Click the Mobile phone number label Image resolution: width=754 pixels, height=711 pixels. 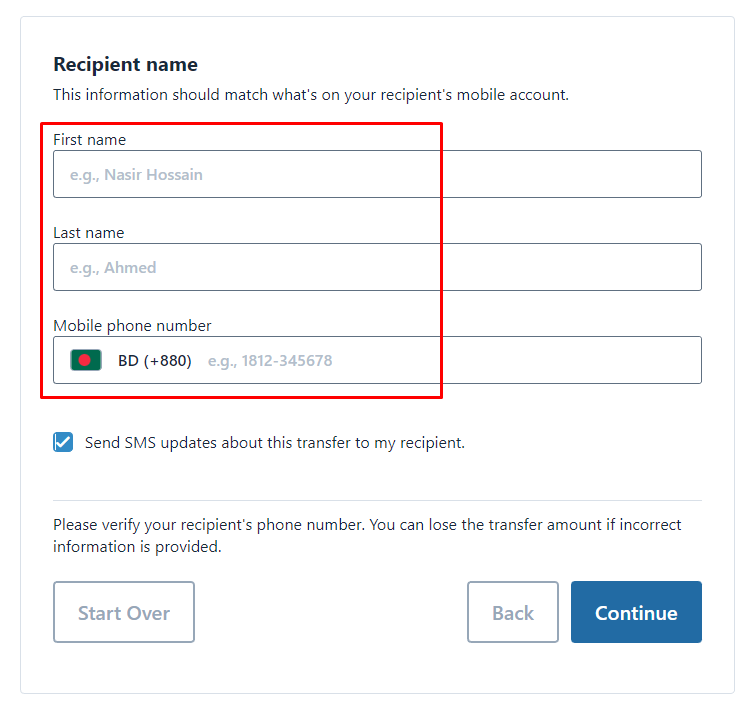(x=132, y=326)
